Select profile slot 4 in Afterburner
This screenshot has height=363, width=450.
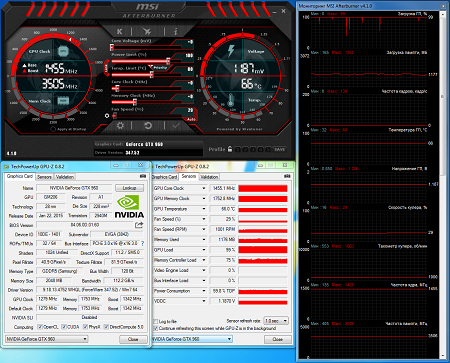(x=261, y=149)
